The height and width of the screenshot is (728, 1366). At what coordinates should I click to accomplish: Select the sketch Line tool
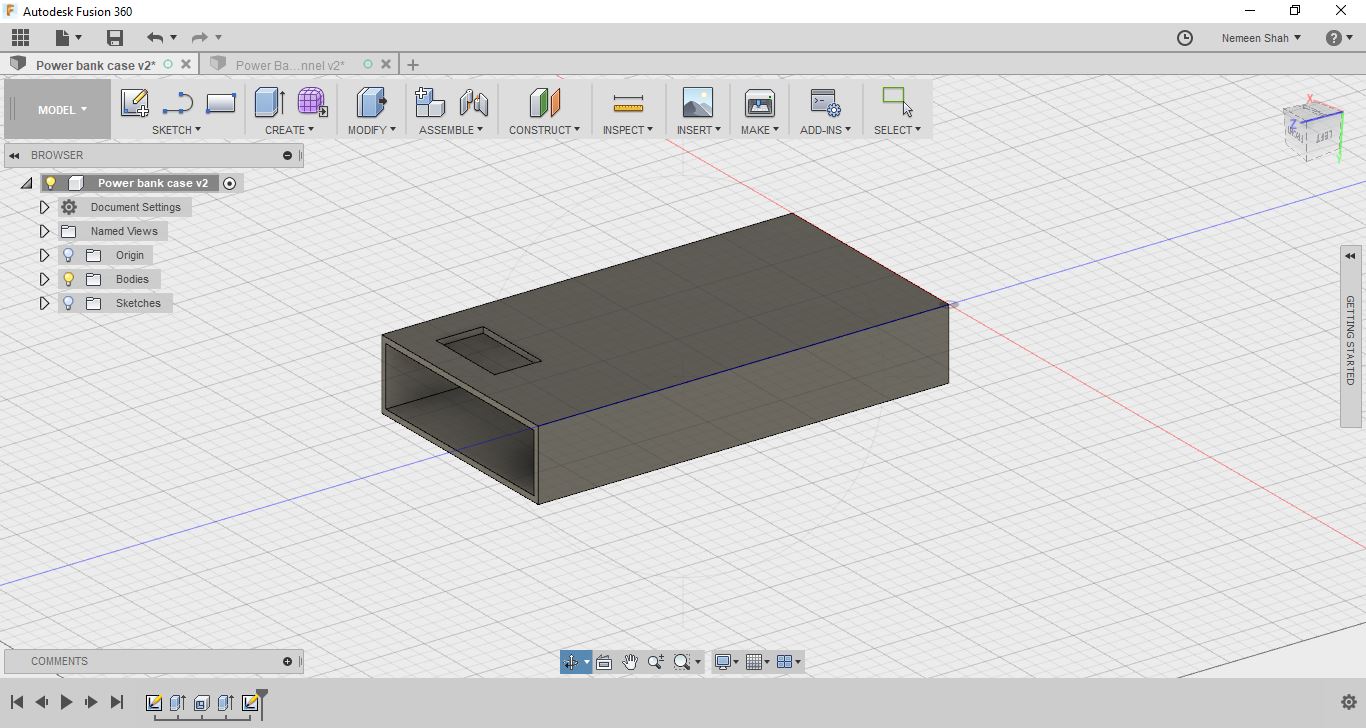tap(177, 102)
